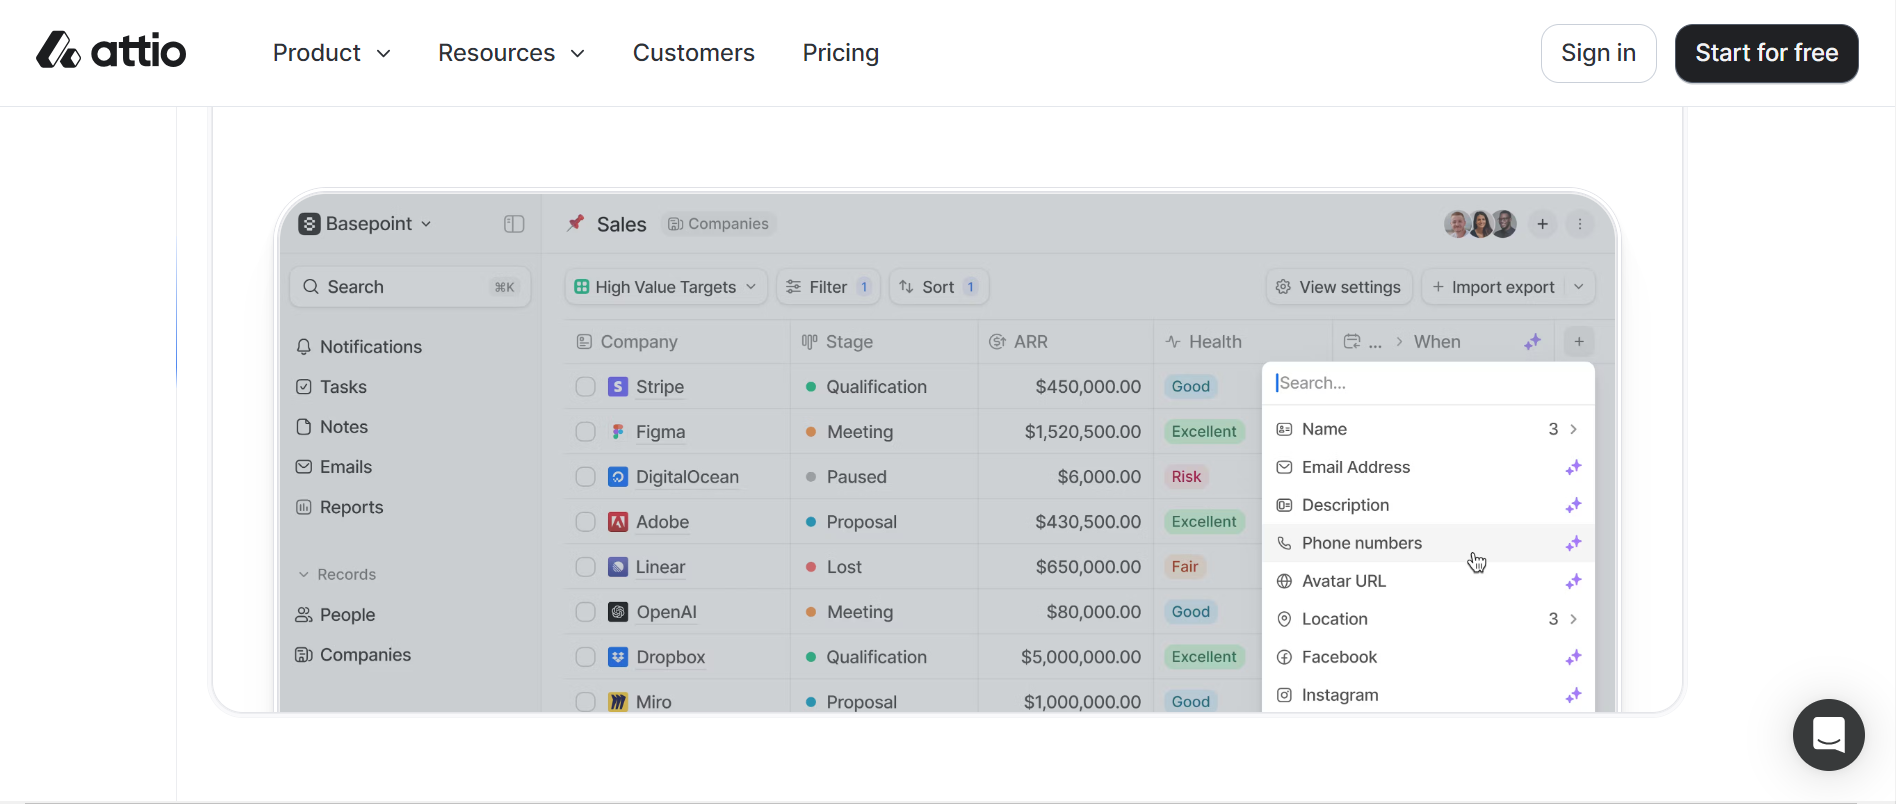
Task: Open Notes in the sidebar
Action: (332, 427)
